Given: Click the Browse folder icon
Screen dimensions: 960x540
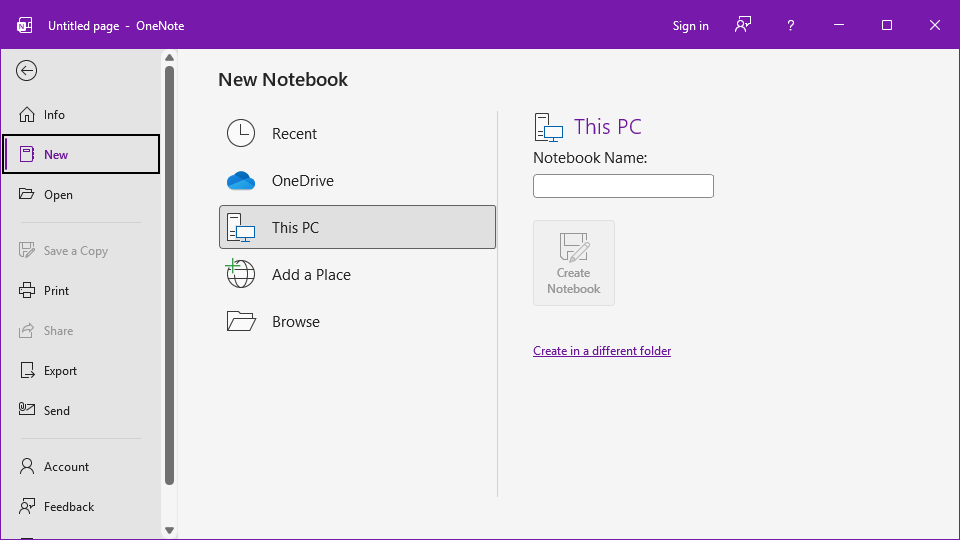Looking at the screenshot, I should 241,321.
